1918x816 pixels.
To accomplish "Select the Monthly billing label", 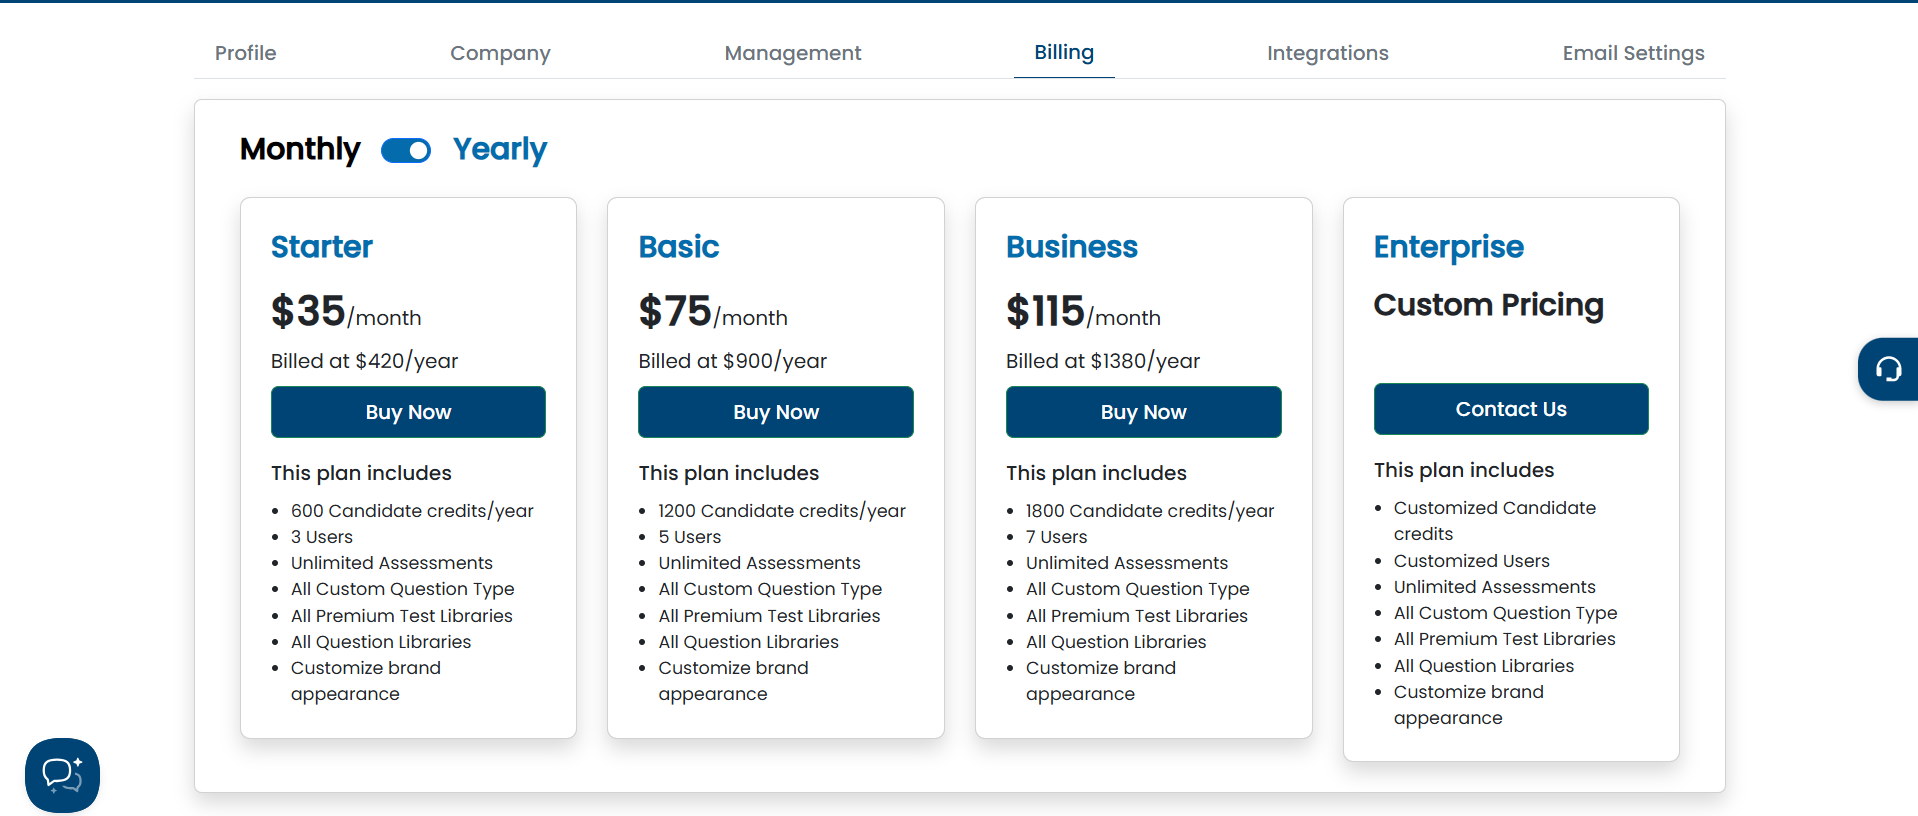I will pyautogui.click(x=300, y=149).
